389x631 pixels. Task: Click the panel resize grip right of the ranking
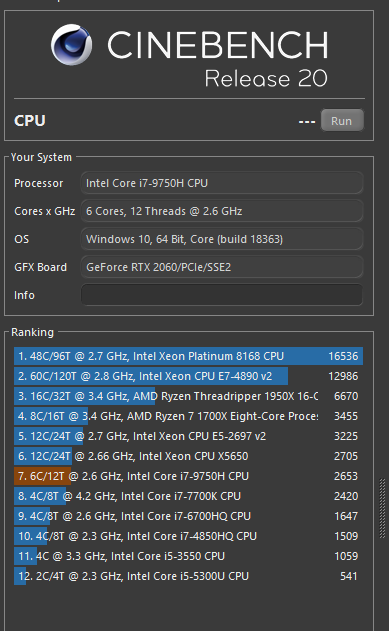(383, 508)
